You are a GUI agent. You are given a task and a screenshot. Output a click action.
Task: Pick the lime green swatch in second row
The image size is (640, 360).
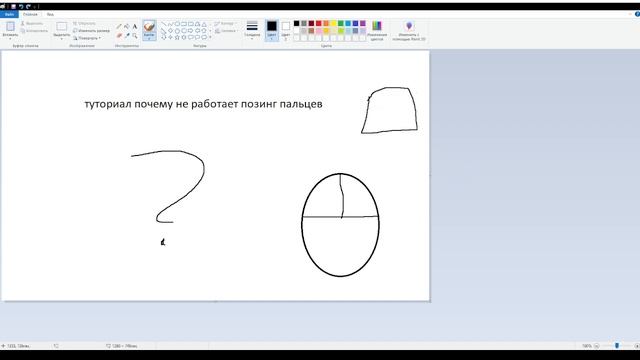click(x=341, y=31)
